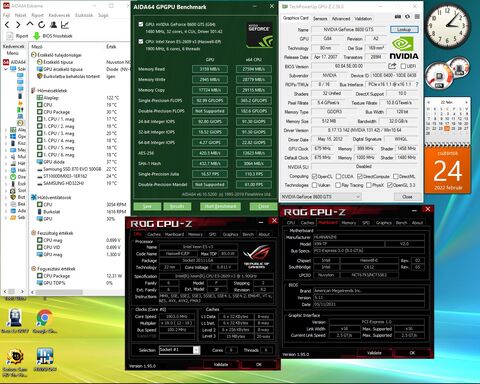
Task: Go up one level in AIDA64
Action: click(x=30, y=24)
